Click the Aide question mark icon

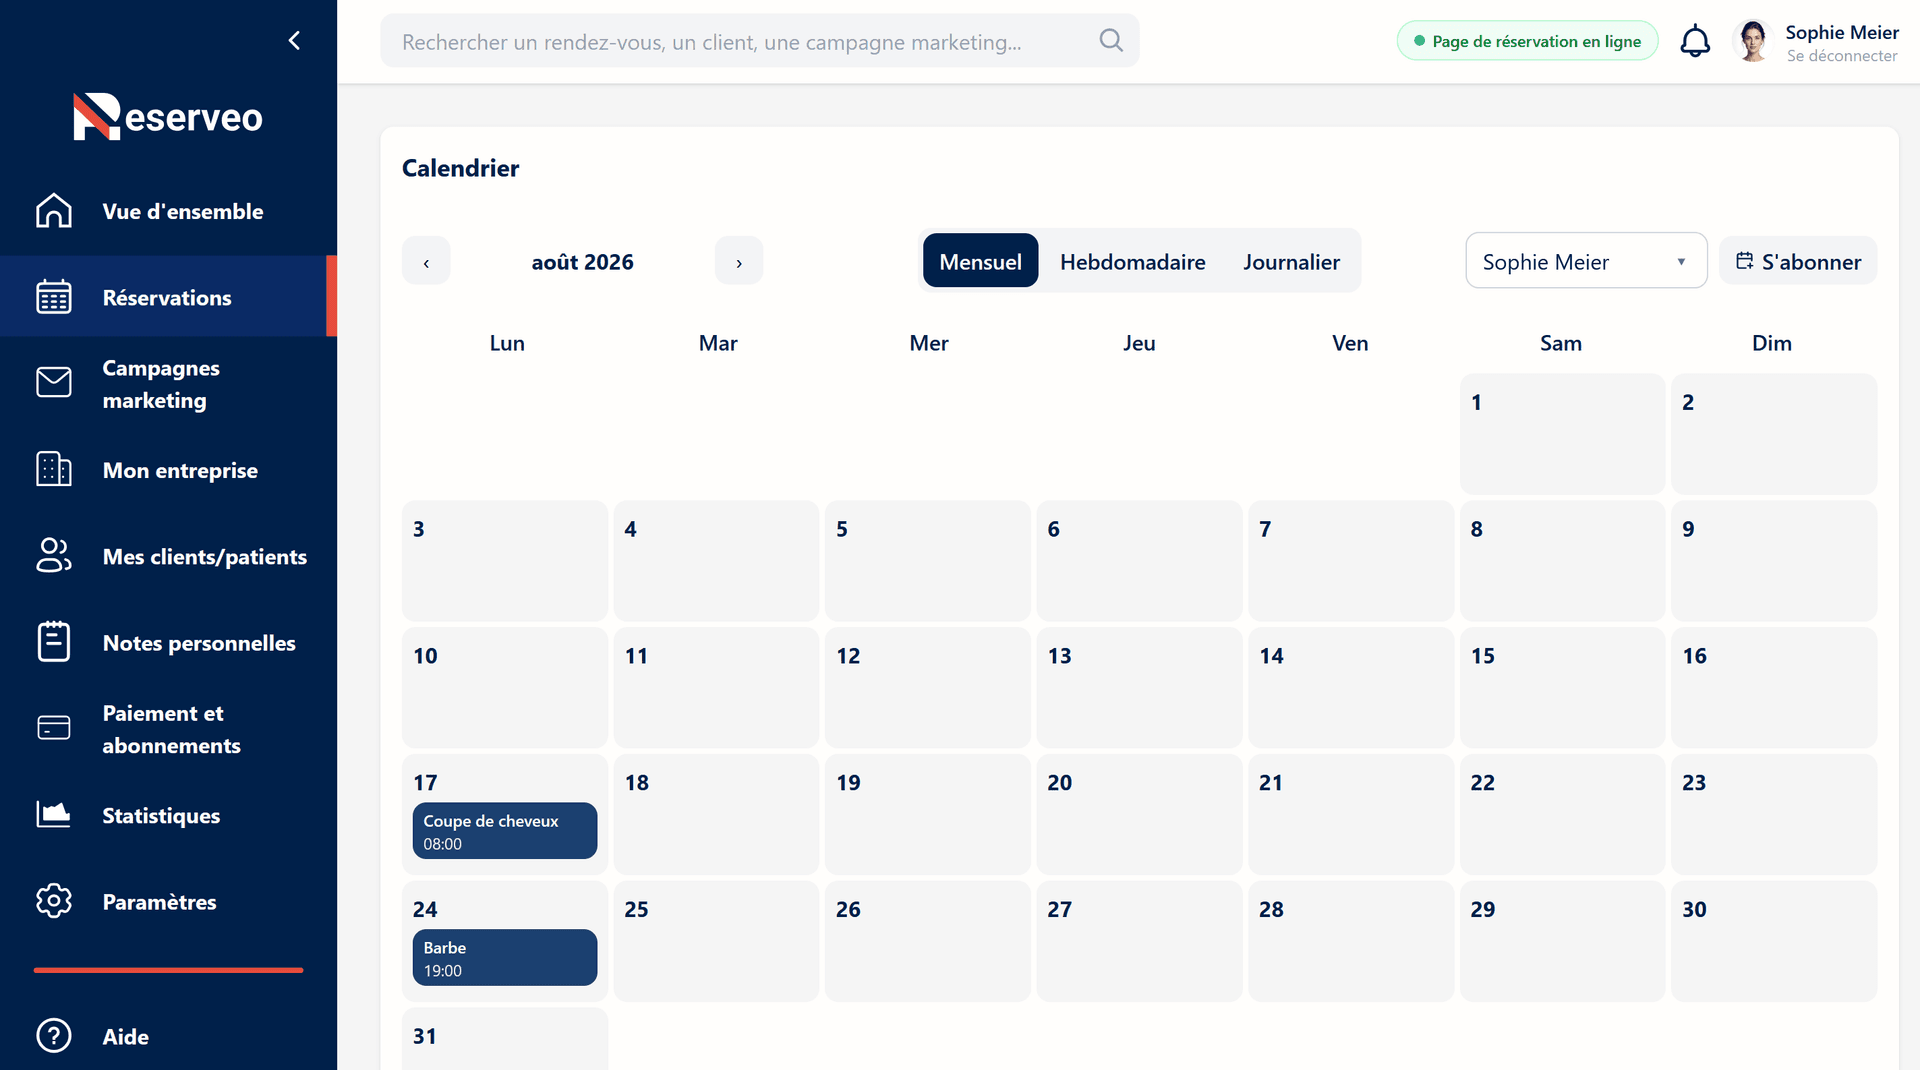coord(54,1036)
